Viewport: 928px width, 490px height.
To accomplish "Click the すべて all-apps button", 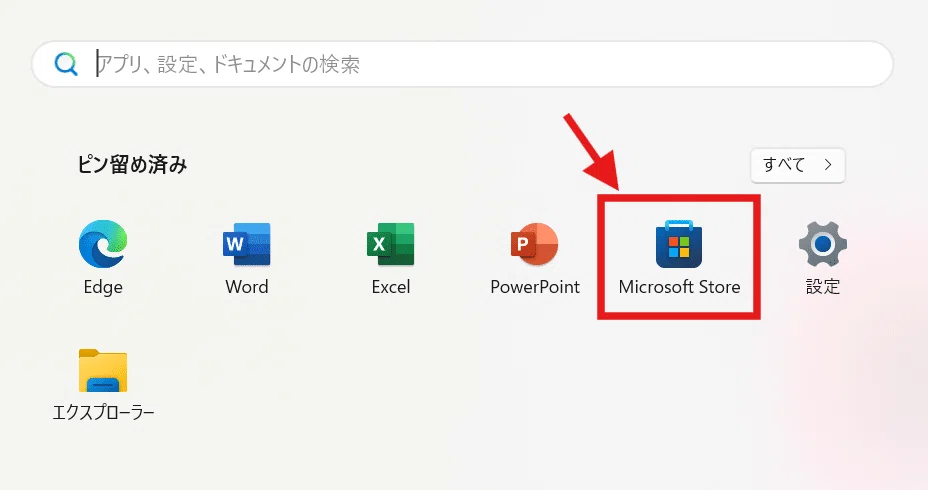I will point(797,165).
